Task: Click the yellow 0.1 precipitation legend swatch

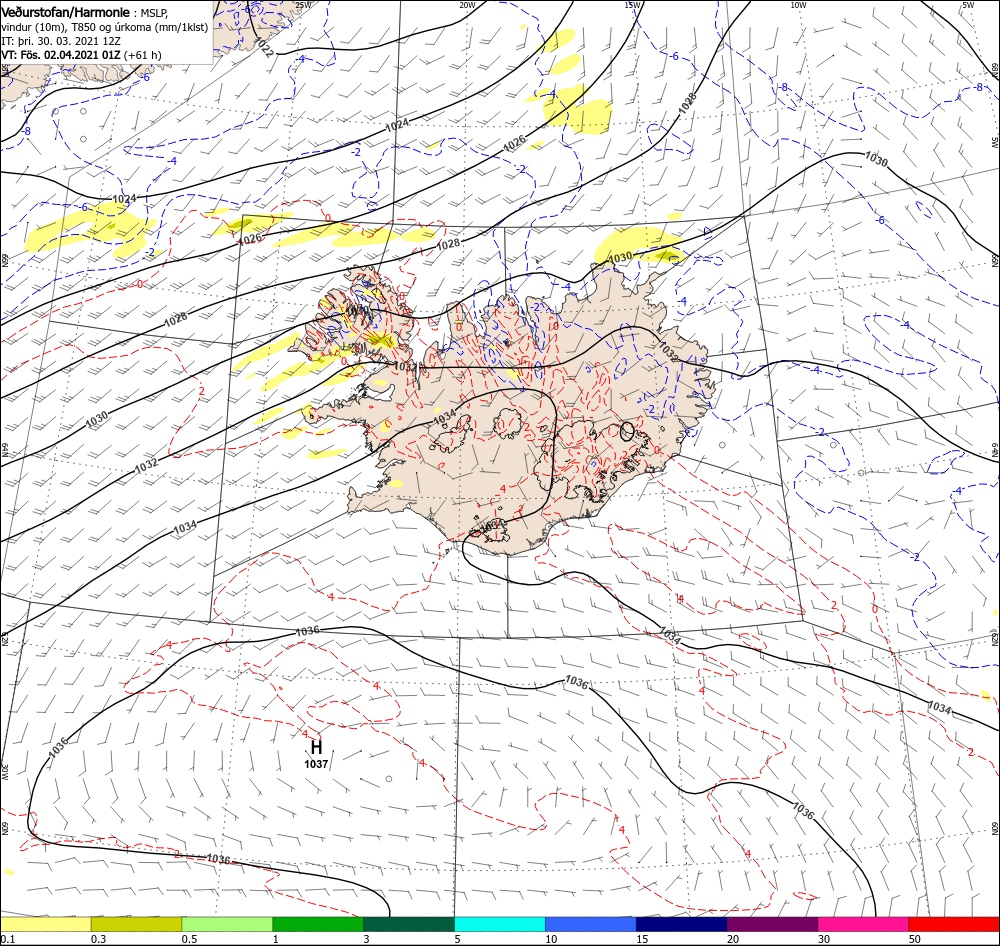Action: click(x=45, y=924)
